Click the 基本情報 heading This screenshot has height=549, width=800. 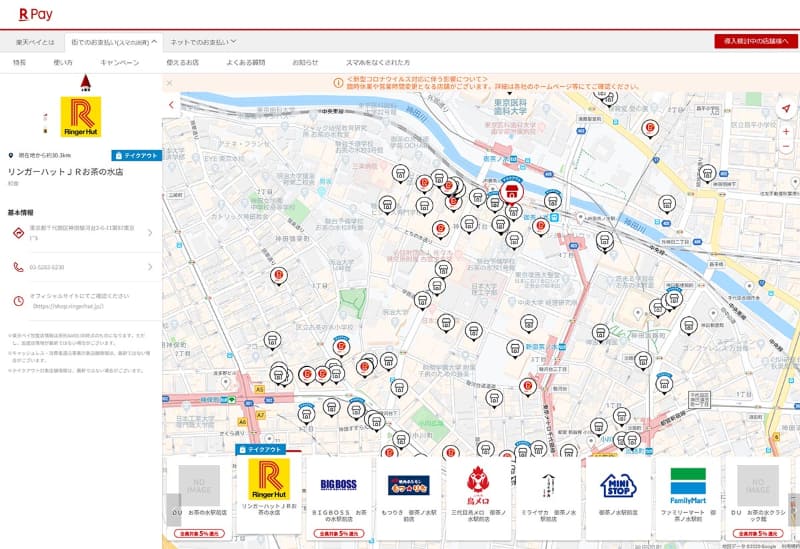20,212
